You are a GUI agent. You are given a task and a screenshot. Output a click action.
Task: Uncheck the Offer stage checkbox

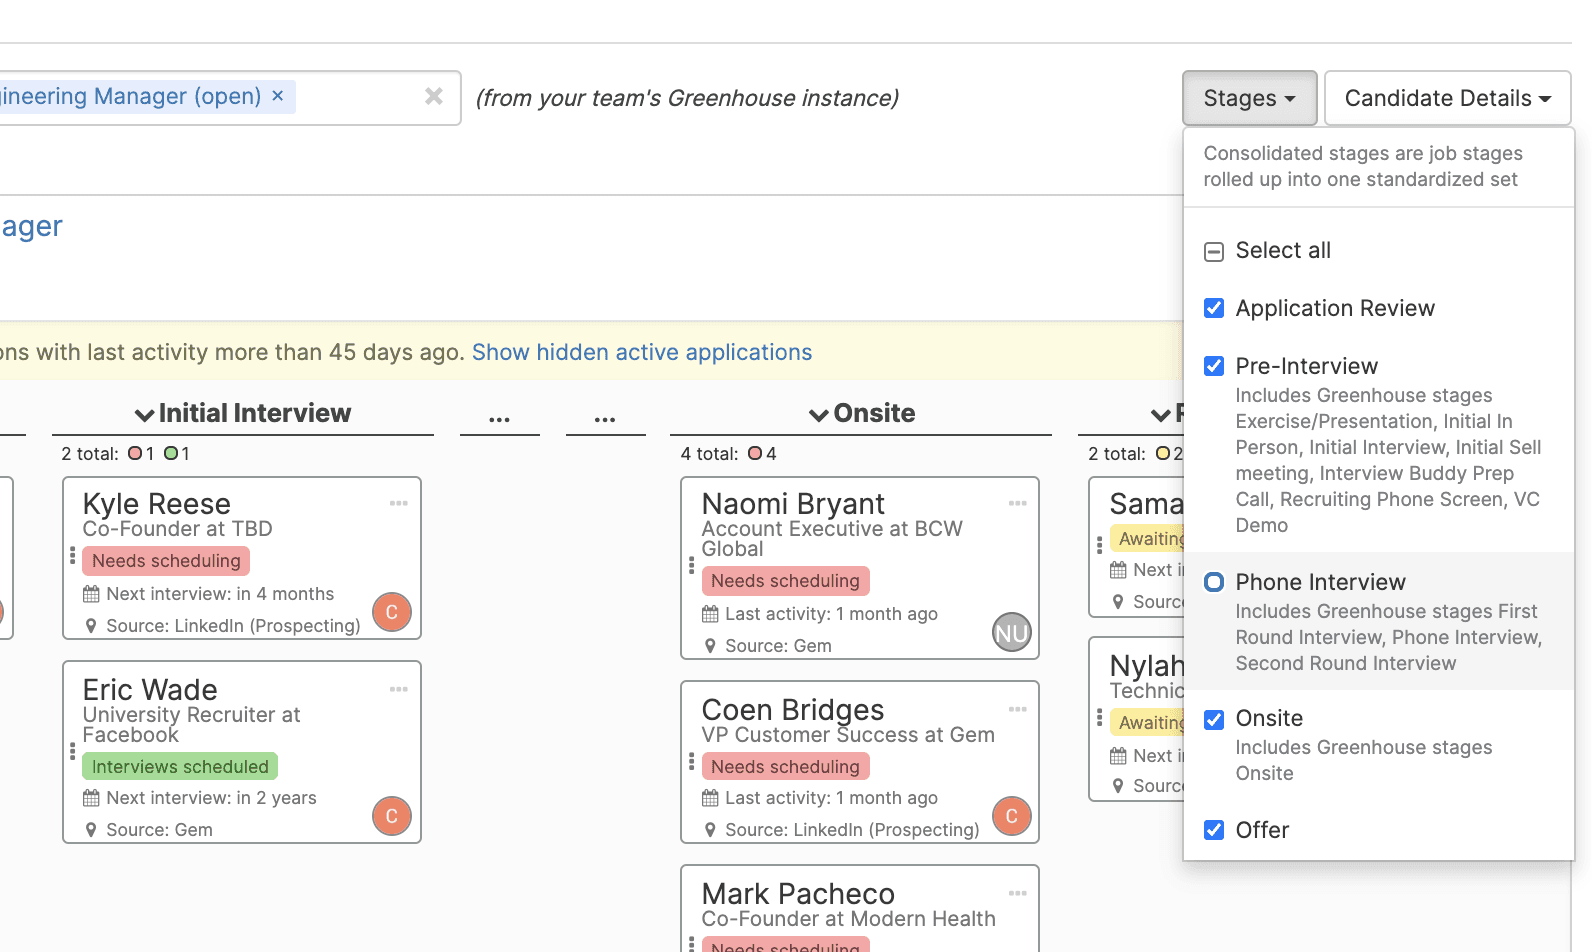click(1214, 830)
